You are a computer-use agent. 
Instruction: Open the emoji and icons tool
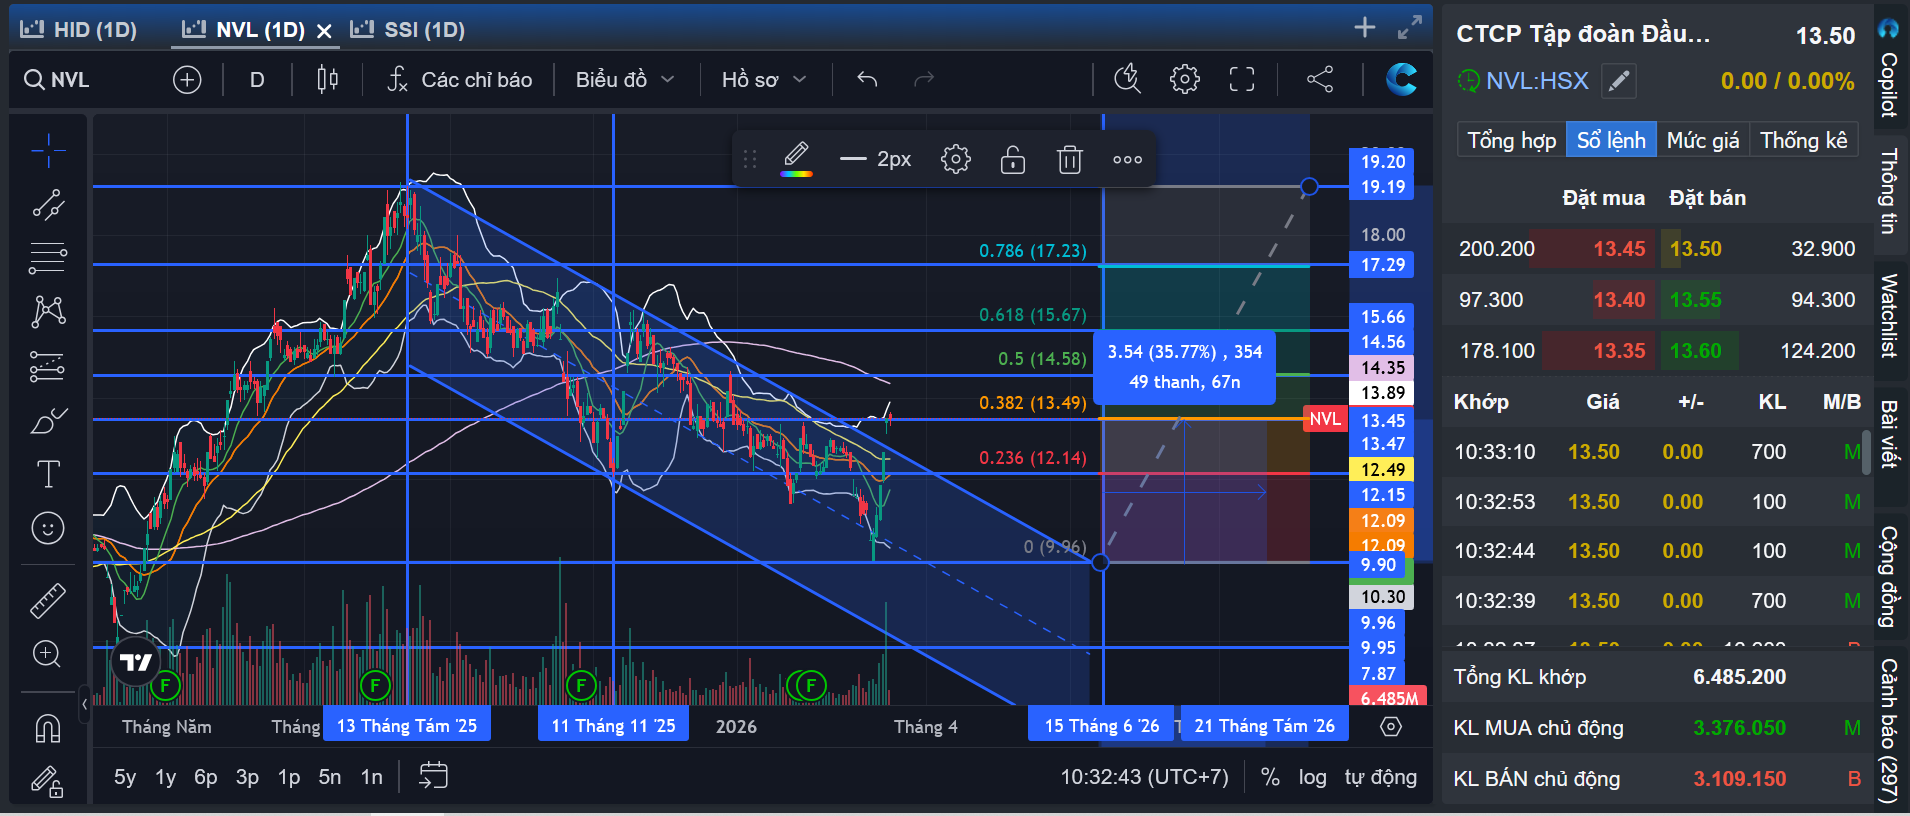pyautogui.click(x=48, y=528)
